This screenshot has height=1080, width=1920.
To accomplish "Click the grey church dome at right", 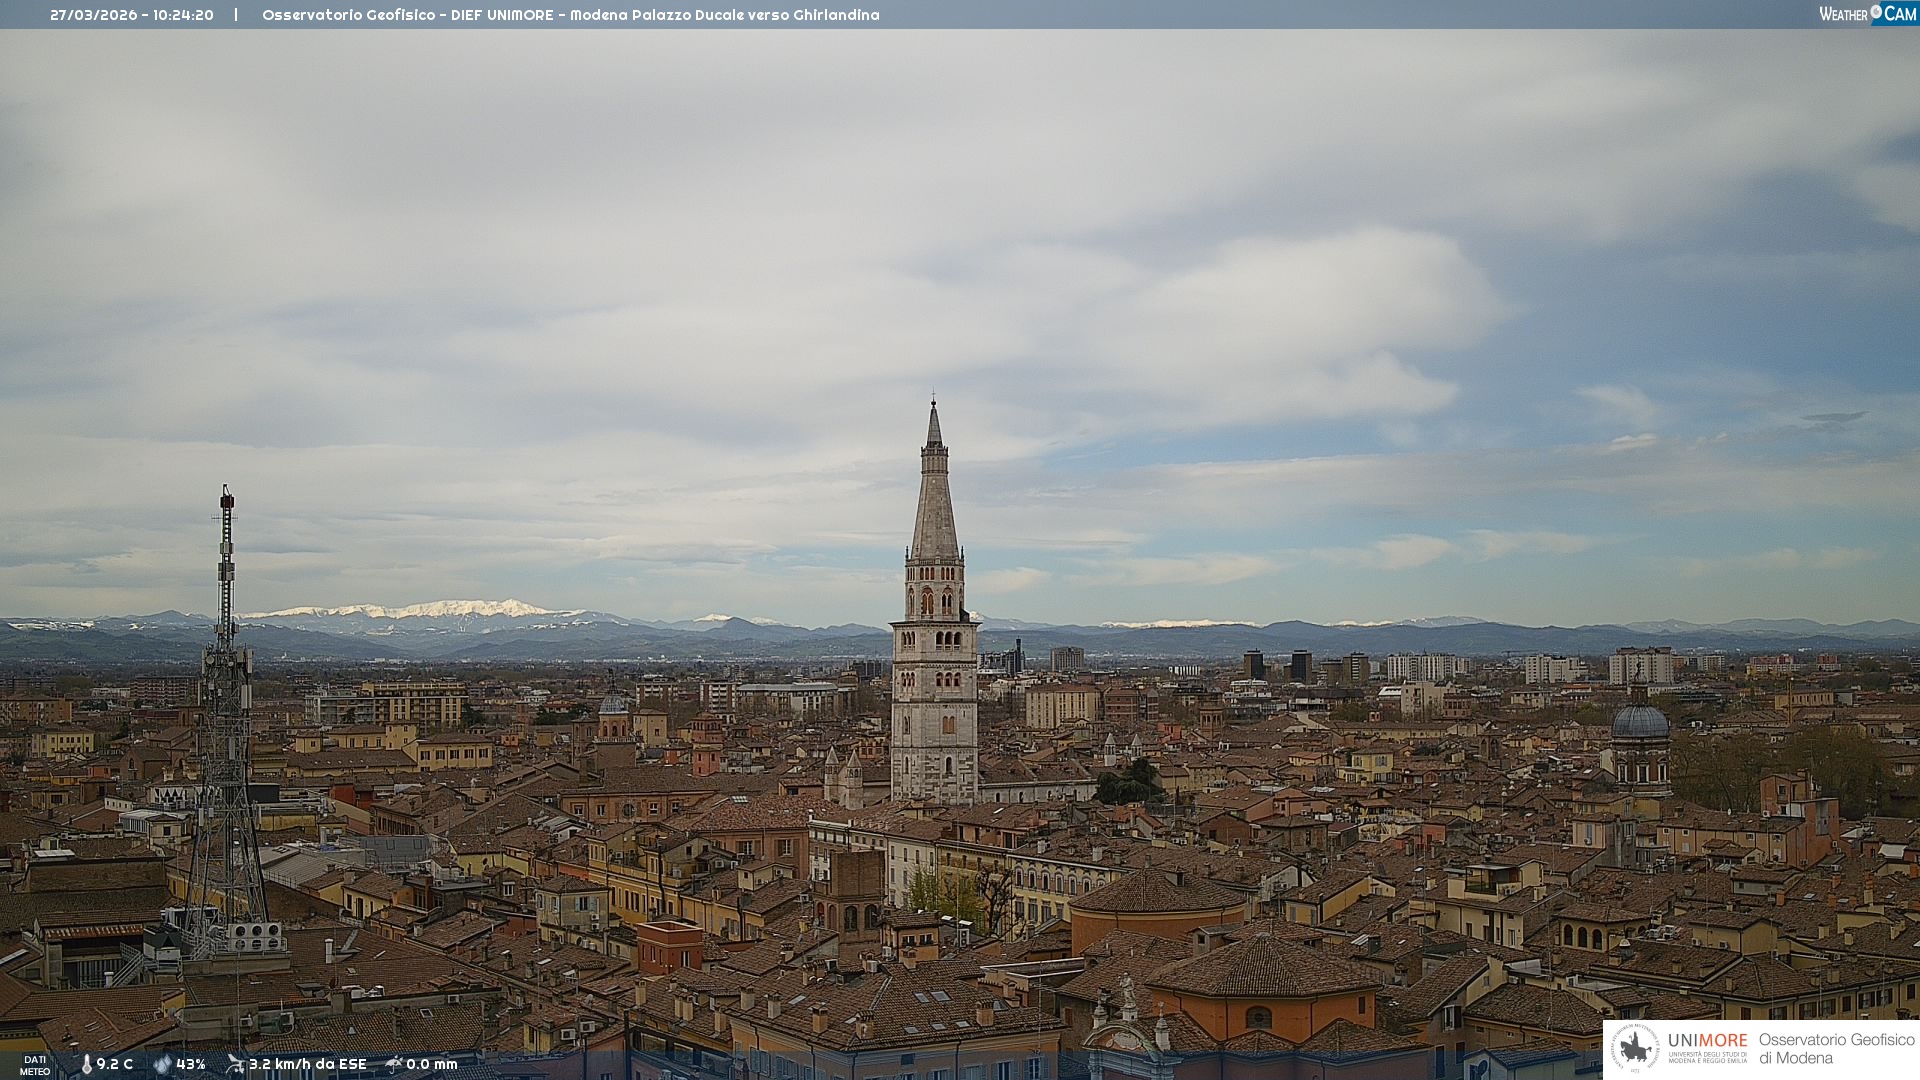I will click(1640, 722).
